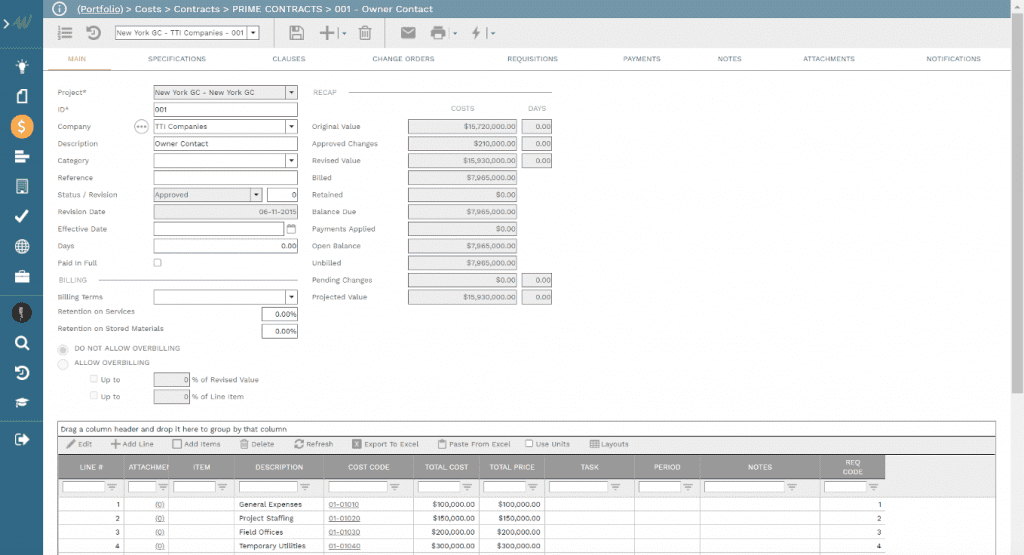Screen dimensions: 1024x555
Task: Toggle the Use Units checkbox
Action: pos(529,443)
